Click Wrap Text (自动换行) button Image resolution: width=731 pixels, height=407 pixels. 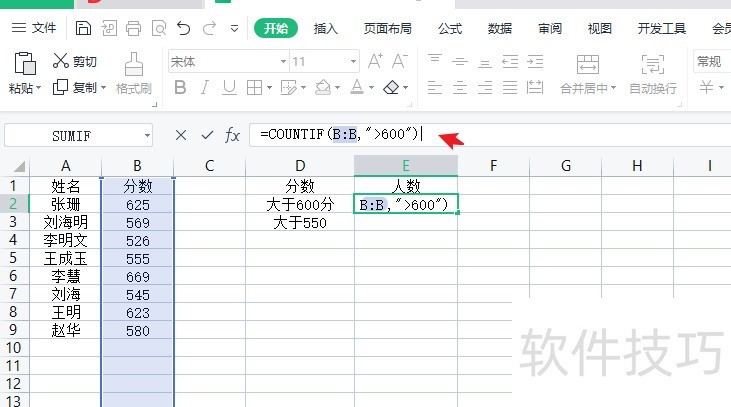(x=653, y=74)
